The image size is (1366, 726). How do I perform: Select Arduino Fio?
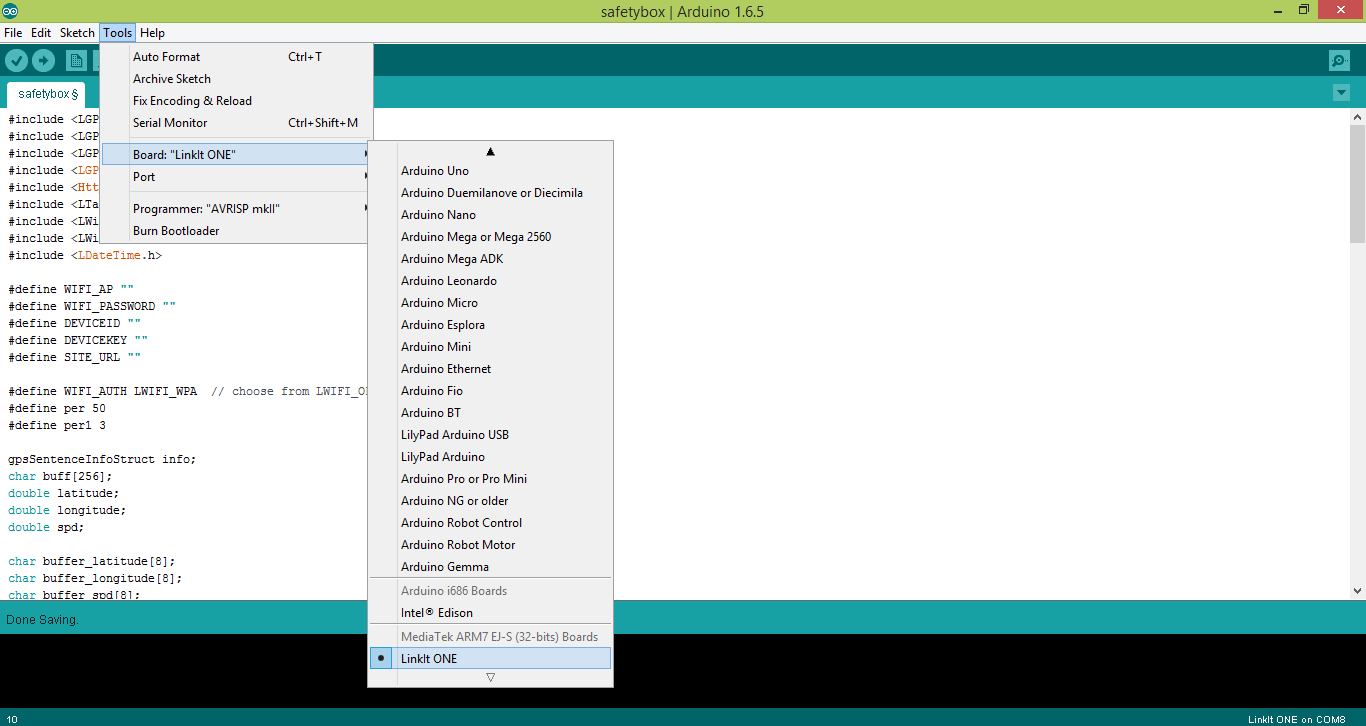(490, 391)
